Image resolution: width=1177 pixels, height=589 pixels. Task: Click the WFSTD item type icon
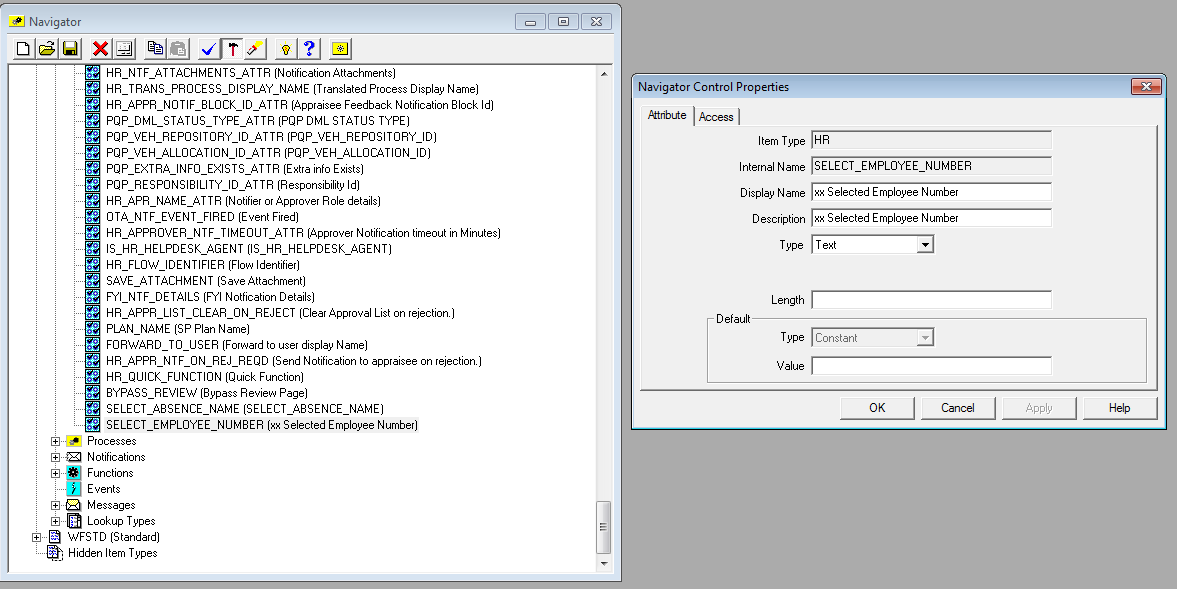click(x=55, y=536)
